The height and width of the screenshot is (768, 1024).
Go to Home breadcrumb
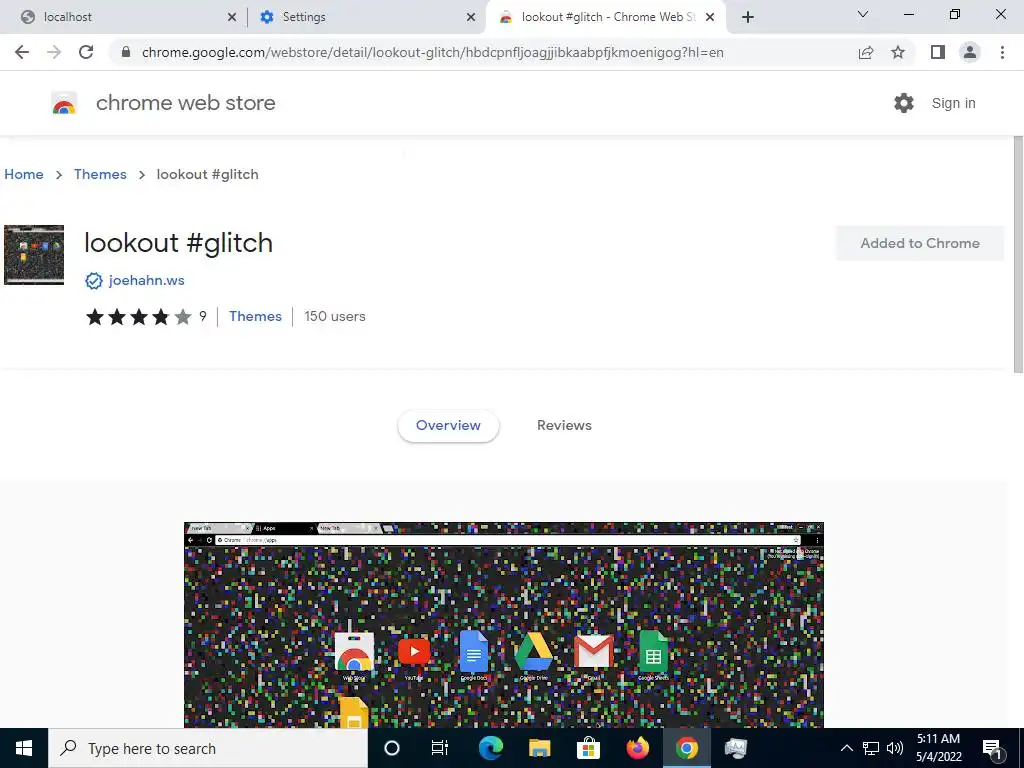click(24, 174)
